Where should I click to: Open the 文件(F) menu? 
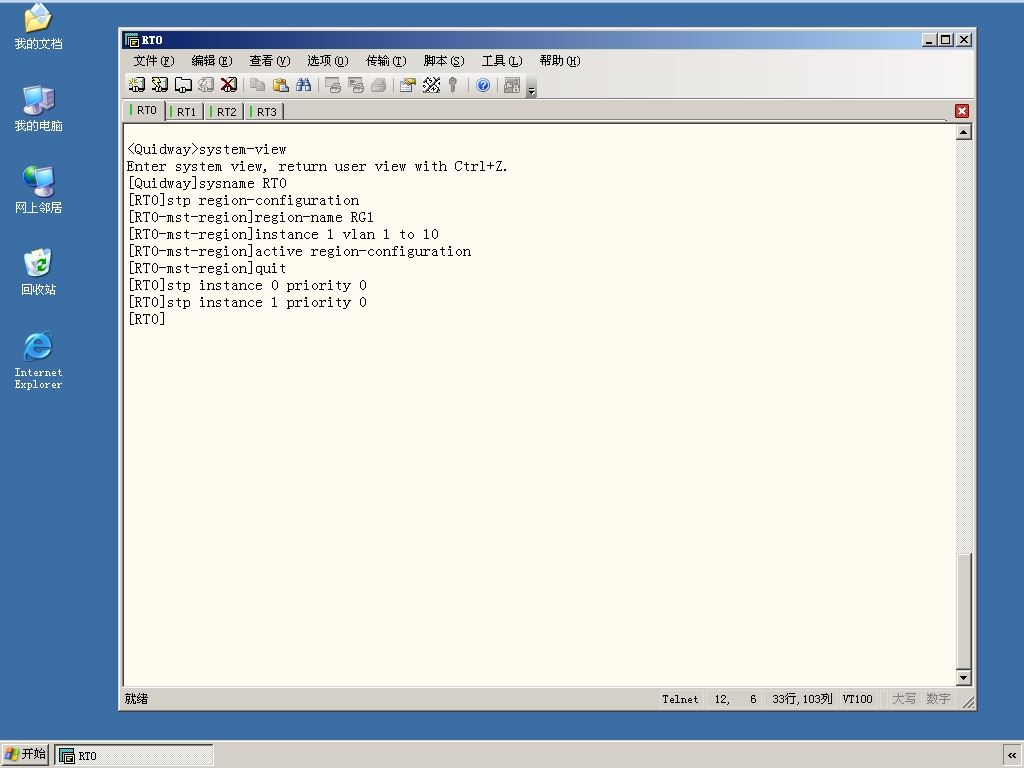coord(153,61)
